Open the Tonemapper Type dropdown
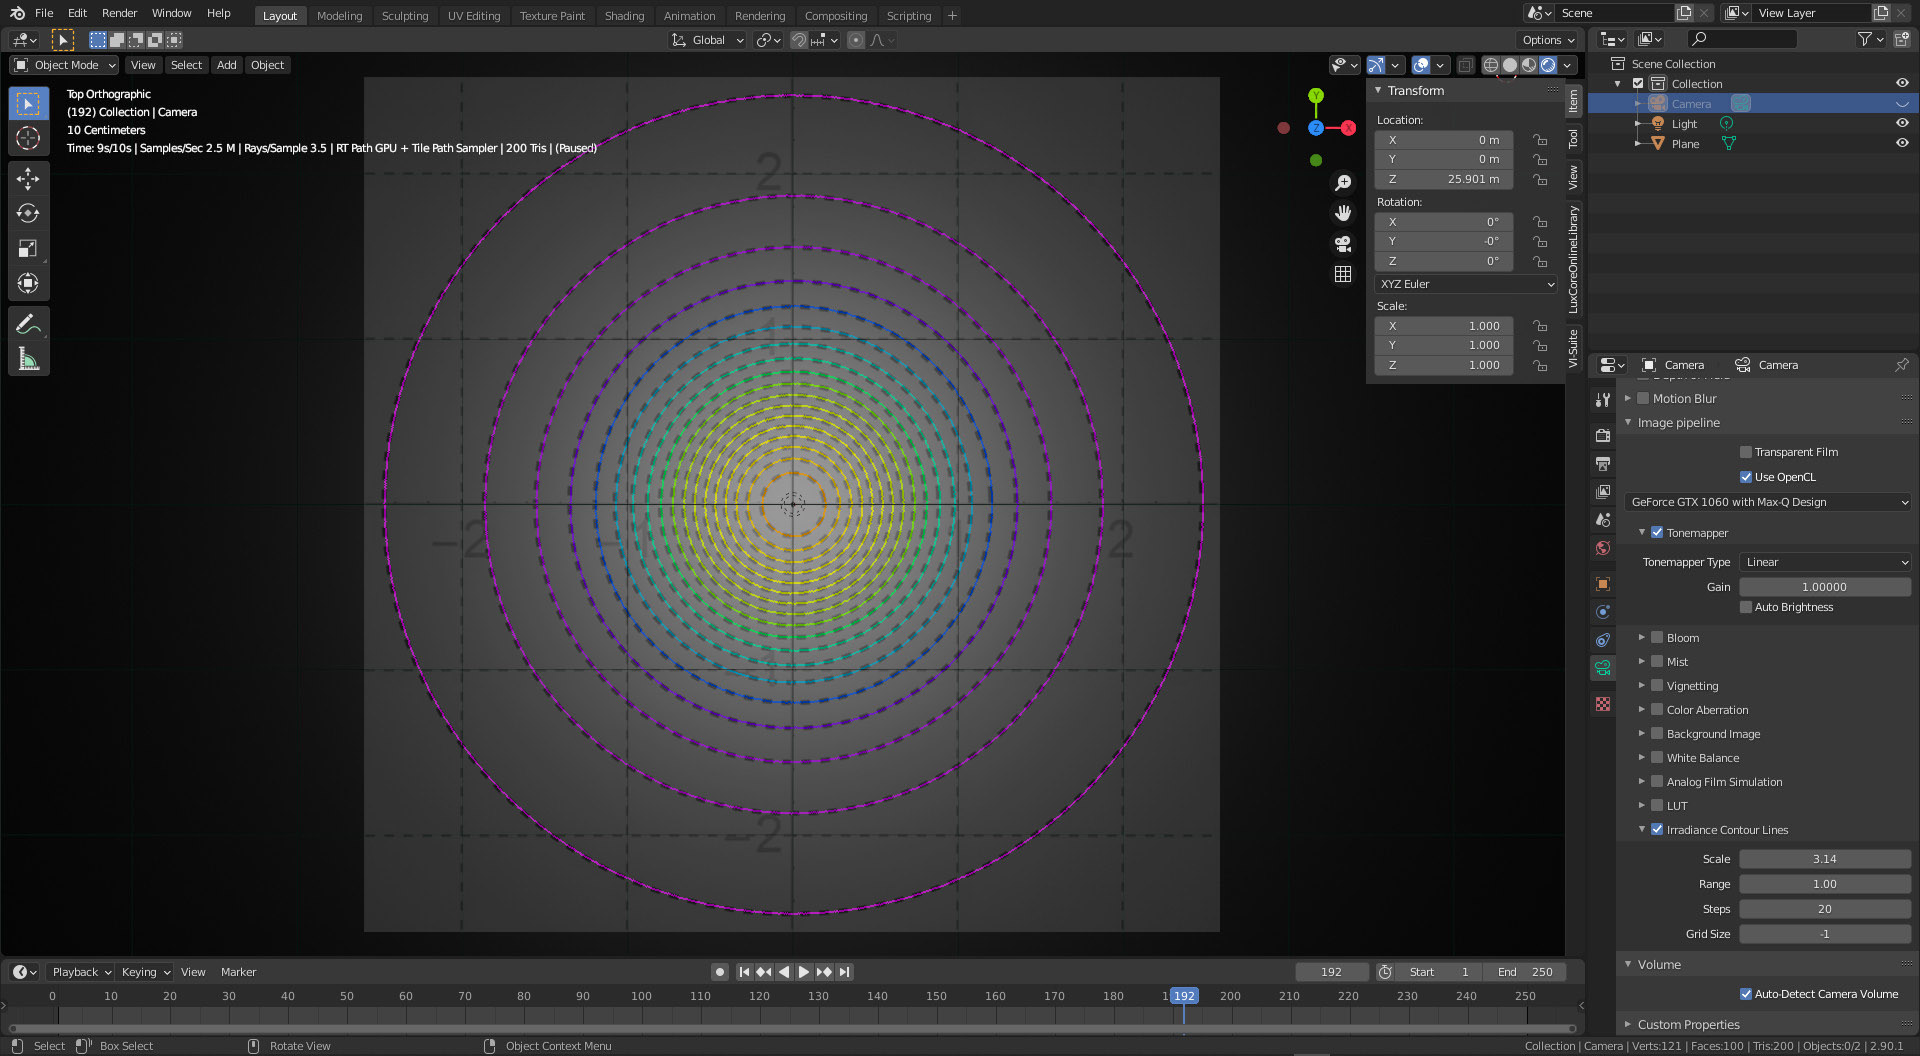1920x1056 pixels. click(x=1825, y=562)
